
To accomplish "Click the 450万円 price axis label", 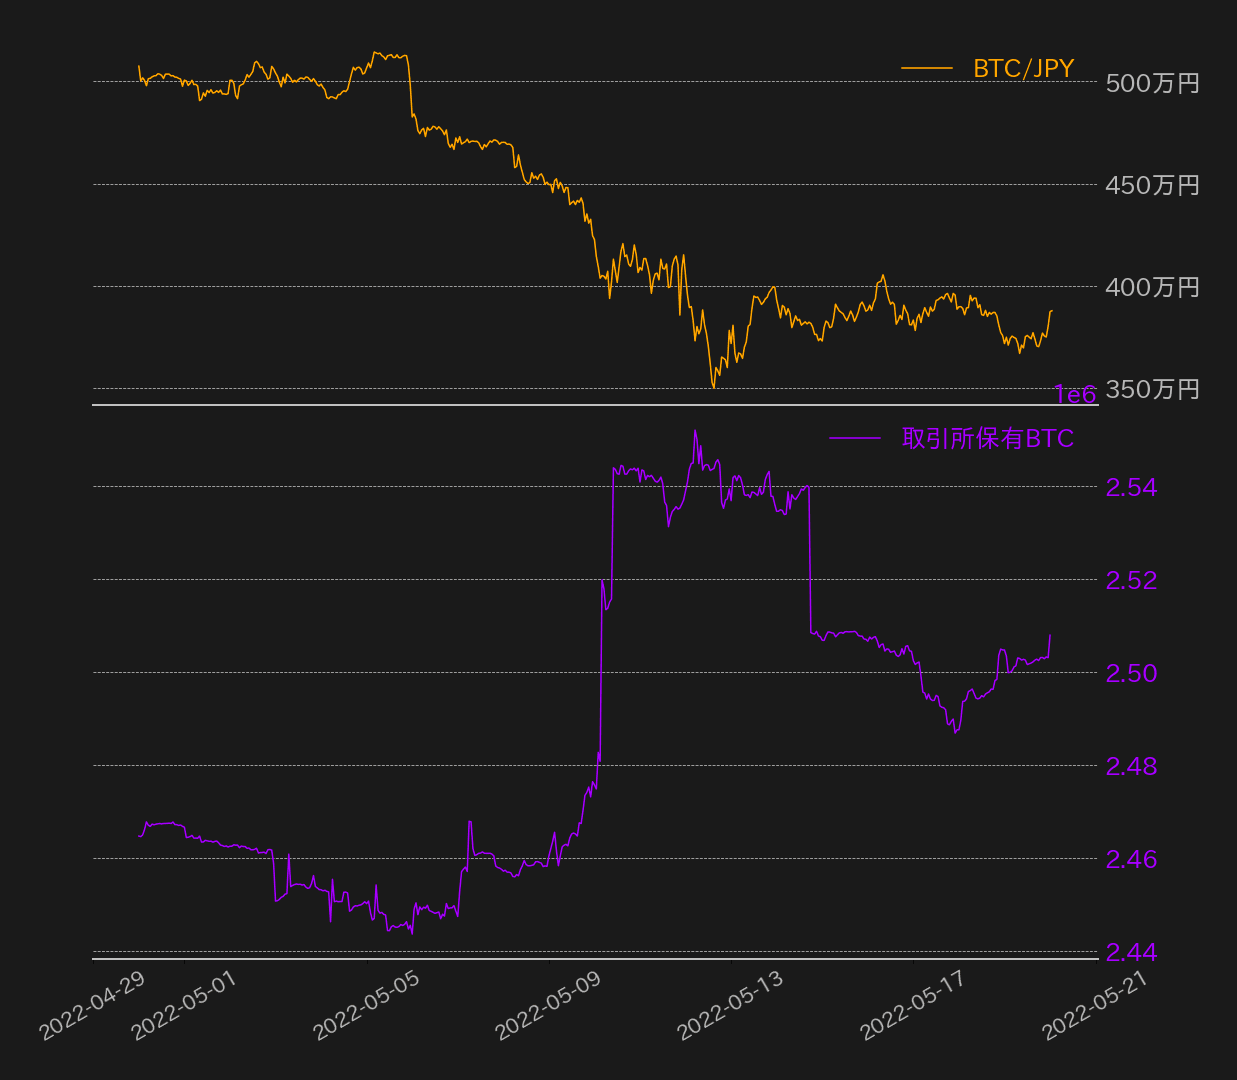I will click(x=1152, y=185).
